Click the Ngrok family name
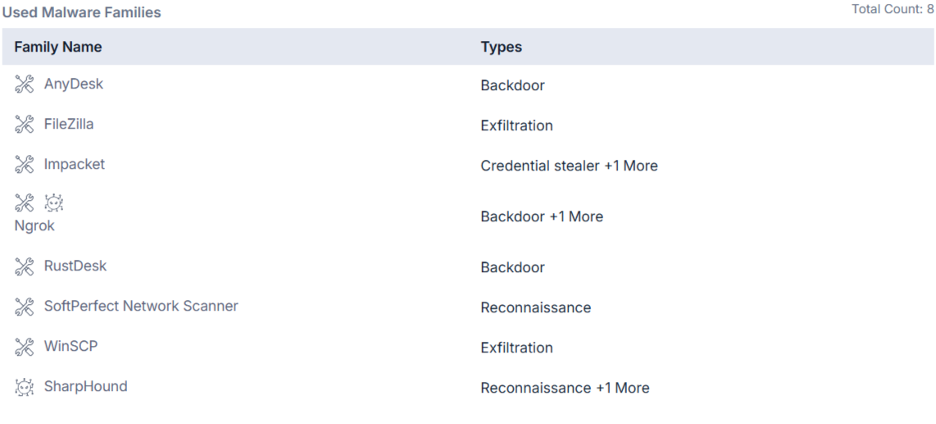The height and width of the screenshot is (424, 936). 34,226
